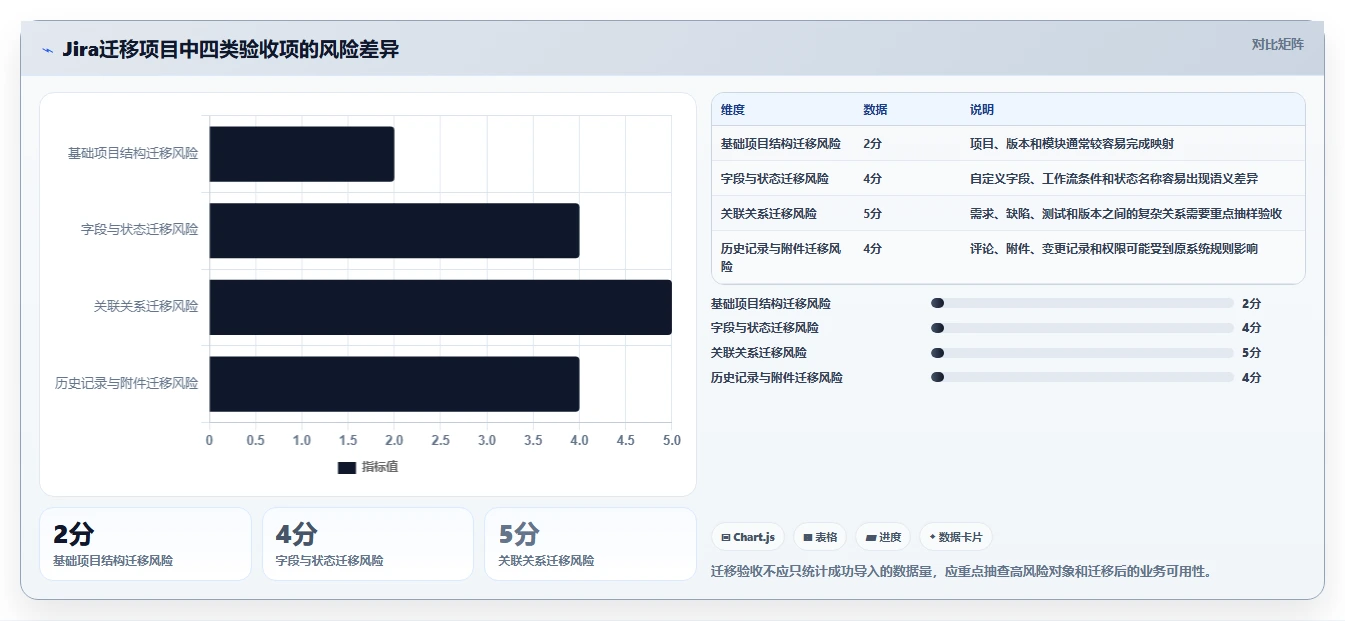This screenshot has width=1345, height=621.
Task: Select the 表格 chip
Action: (x=820, y=537)
